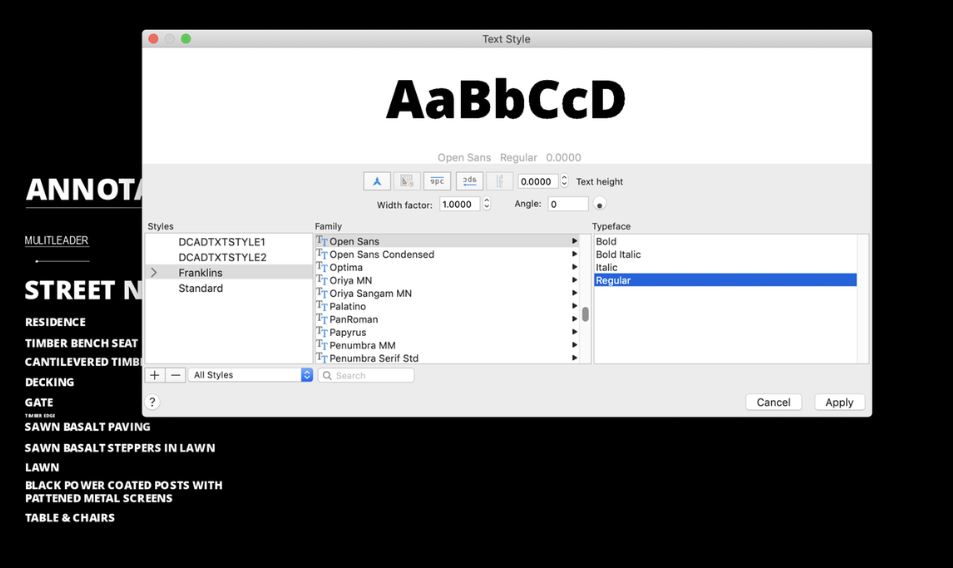Close the Text Style dialog with red button
The height and width of the screenshot is (568, 953).
[154, 39]
